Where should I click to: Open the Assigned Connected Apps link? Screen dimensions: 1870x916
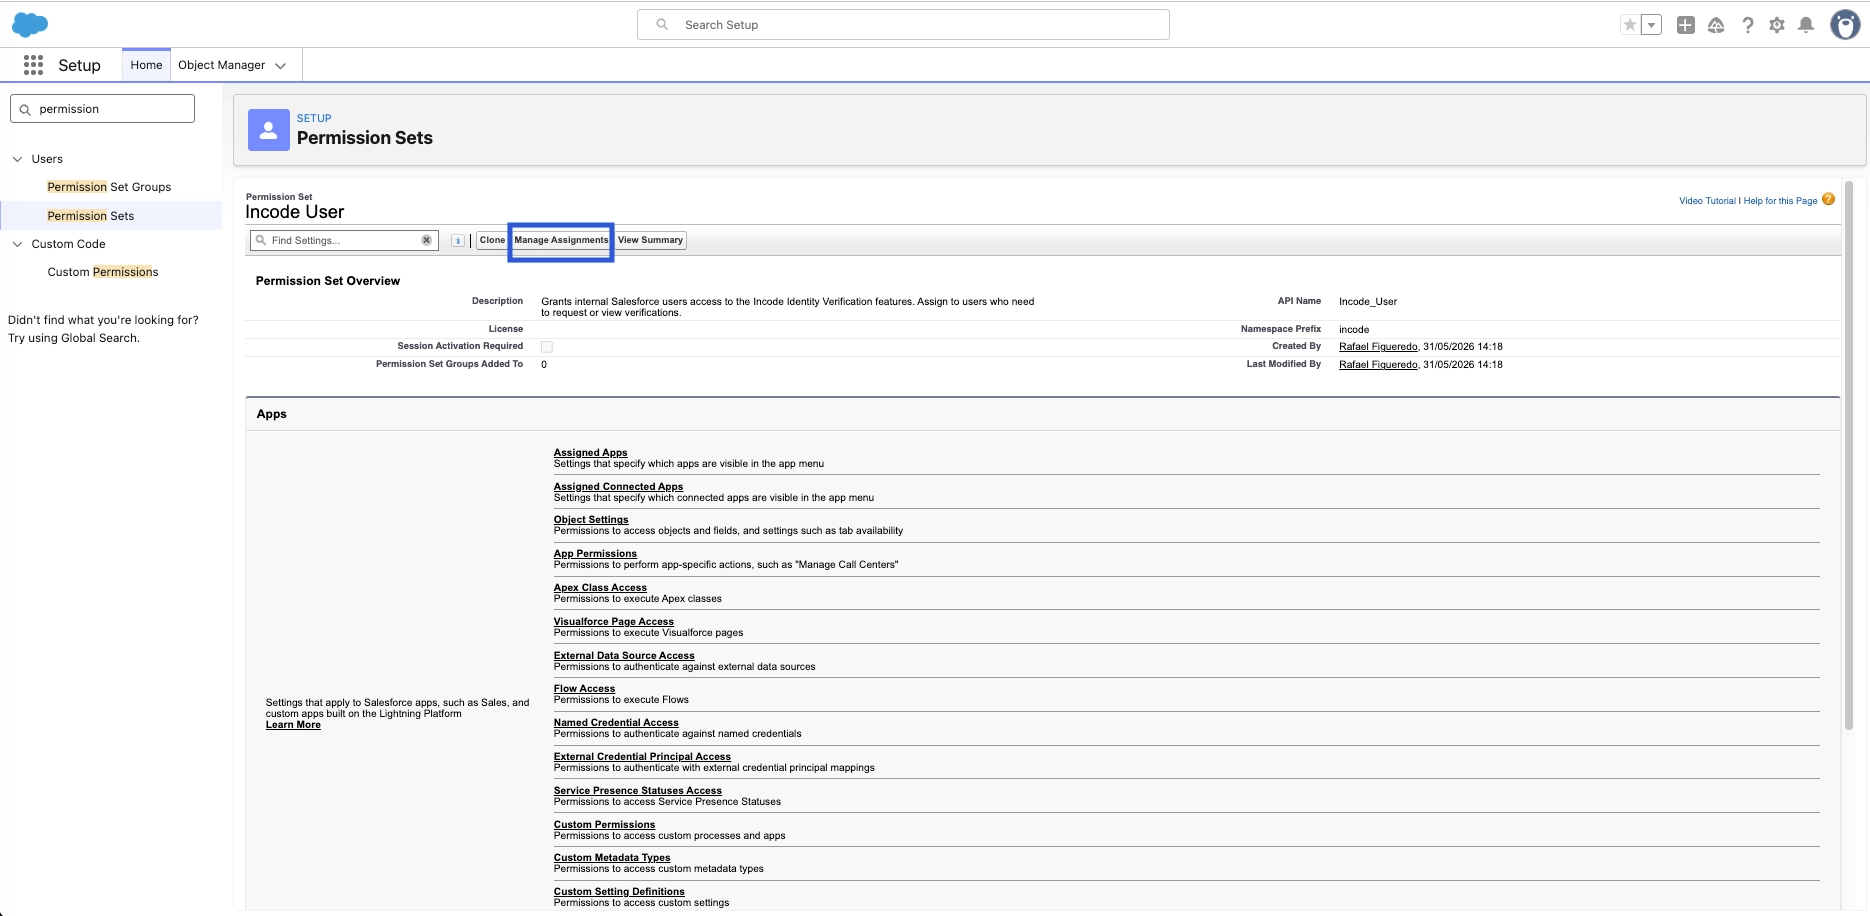tap(618, 487)
